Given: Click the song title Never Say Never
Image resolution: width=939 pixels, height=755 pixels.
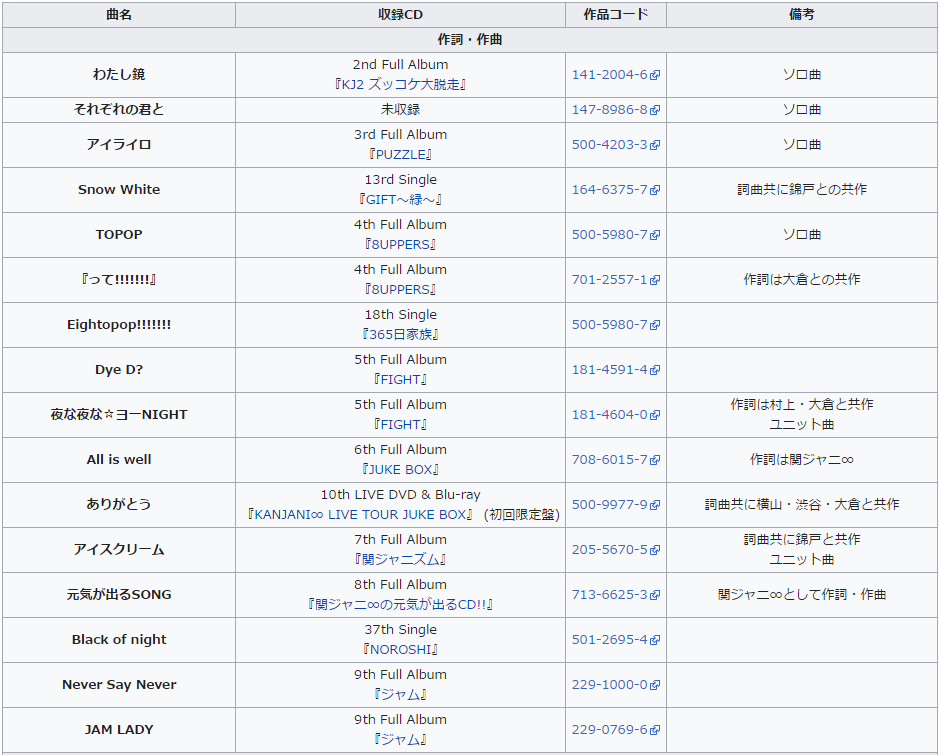Looking at the screenshot, I should tap(119, 684).
